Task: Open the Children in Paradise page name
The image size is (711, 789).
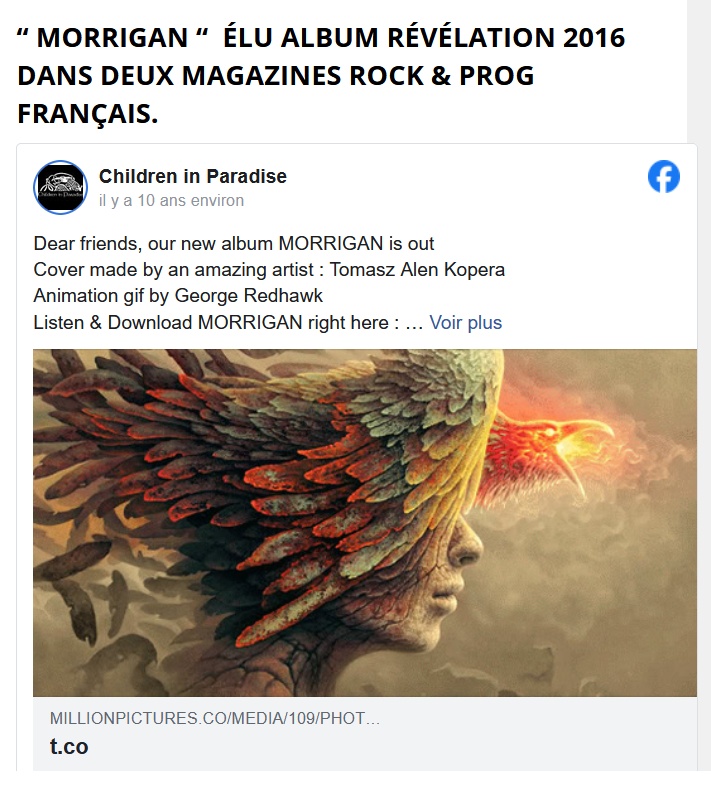Action: click(x=193, y=176)
